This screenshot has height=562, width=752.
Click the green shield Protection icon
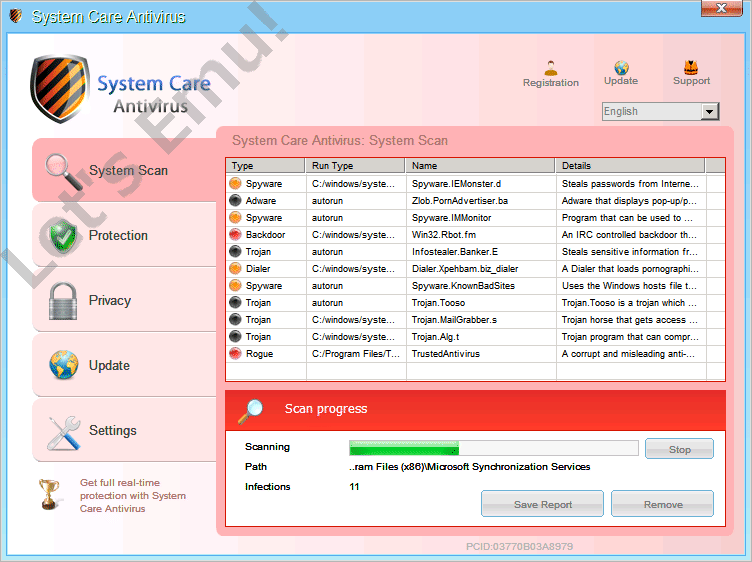64,237
